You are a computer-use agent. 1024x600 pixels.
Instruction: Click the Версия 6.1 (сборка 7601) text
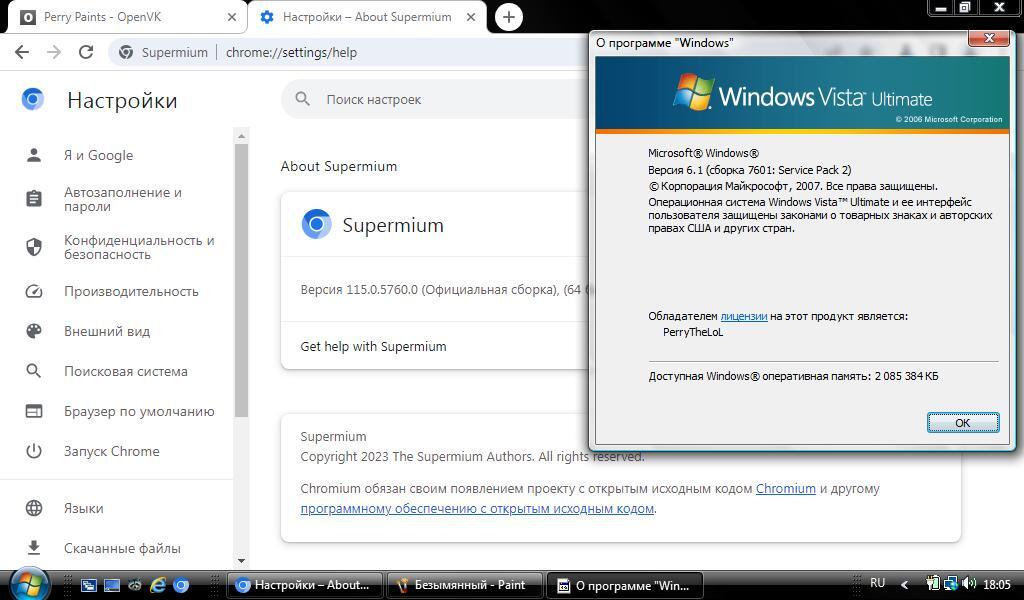(x=750, y=170)
